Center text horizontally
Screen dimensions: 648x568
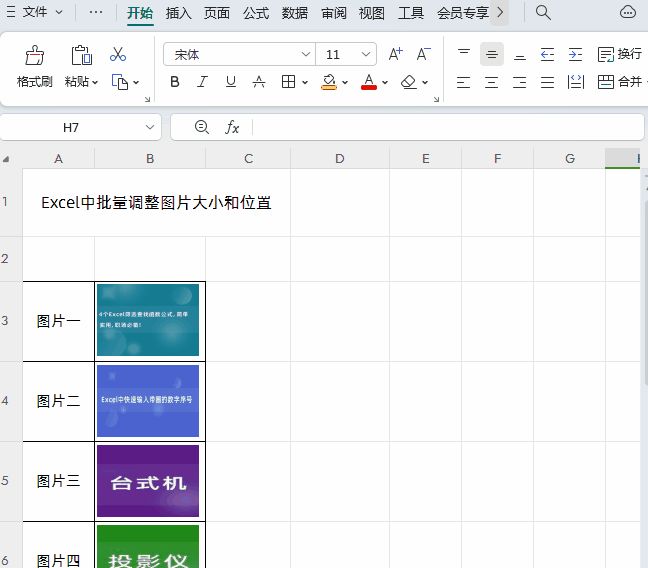[x=492, y=82]
